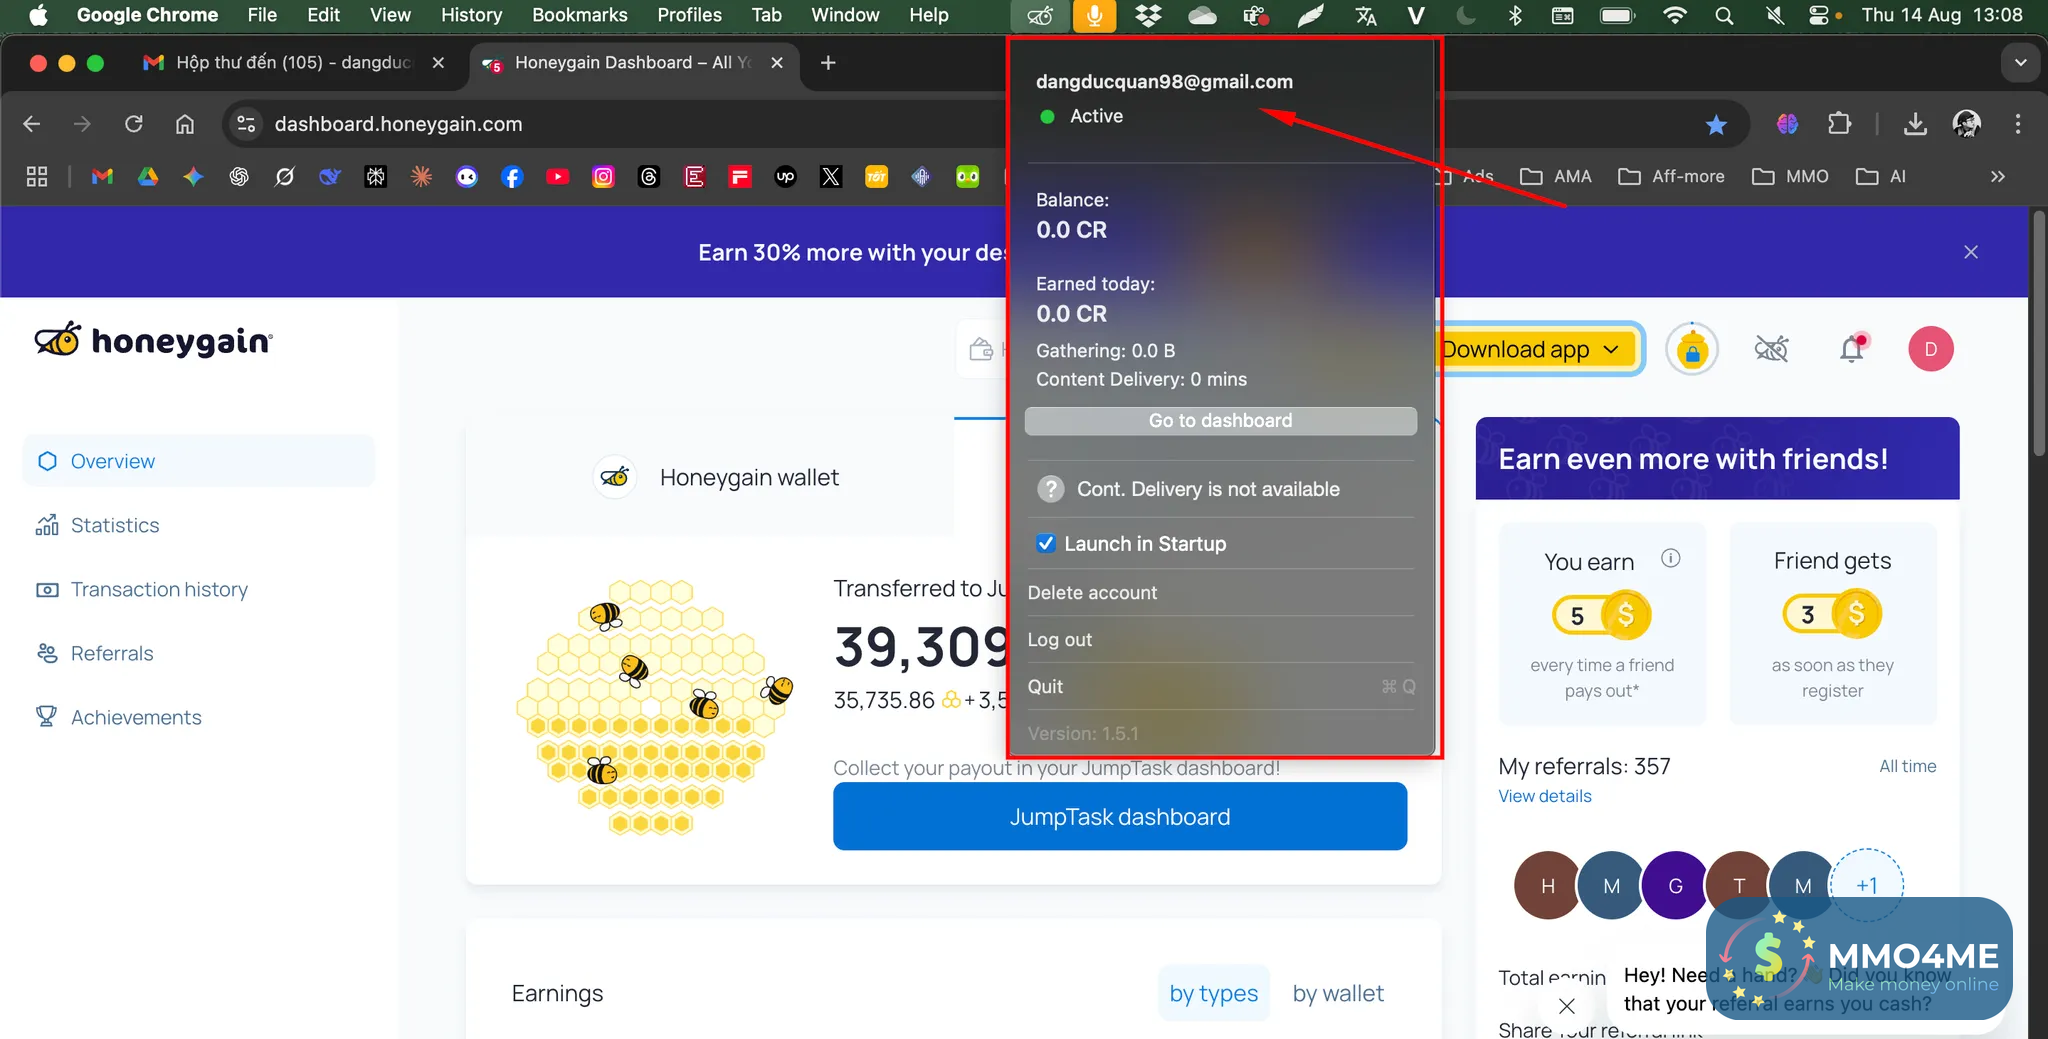Click the crossed-out bee icon on the dashboard
Screen dimensions: 2048x1039
(x=1771, y=349)
